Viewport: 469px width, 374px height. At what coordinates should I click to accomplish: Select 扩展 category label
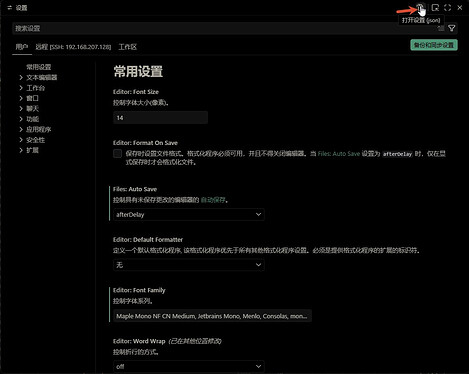32,150
